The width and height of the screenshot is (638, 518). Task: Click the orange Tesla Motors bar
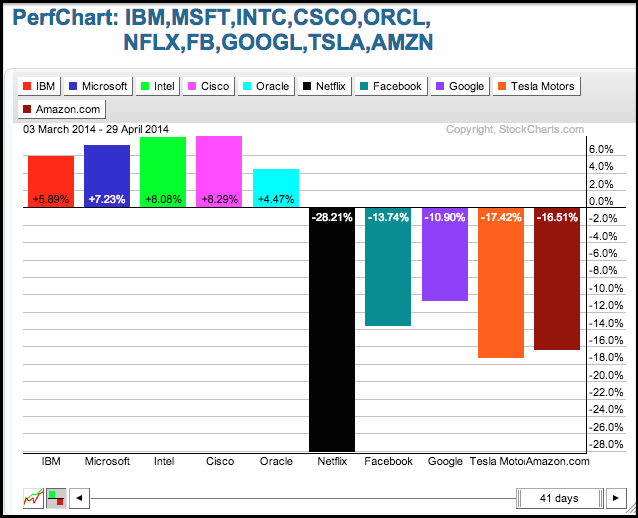(x=502, y=285)
